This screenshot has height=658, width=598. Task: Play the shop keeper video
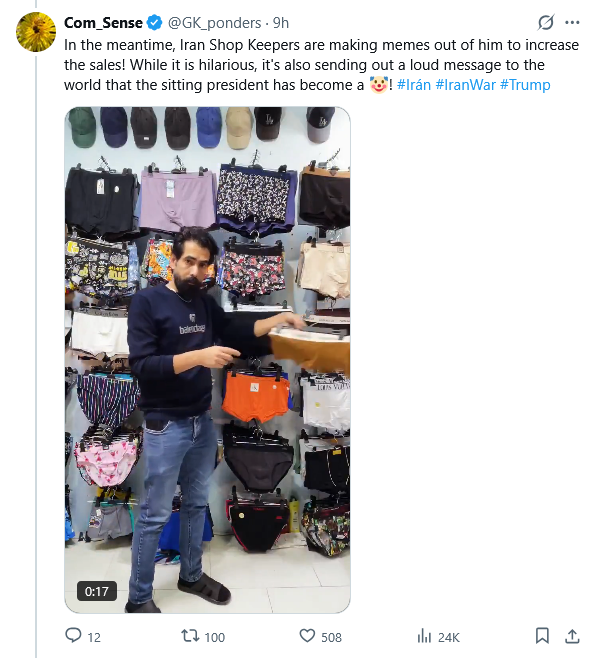coord(207,360)
